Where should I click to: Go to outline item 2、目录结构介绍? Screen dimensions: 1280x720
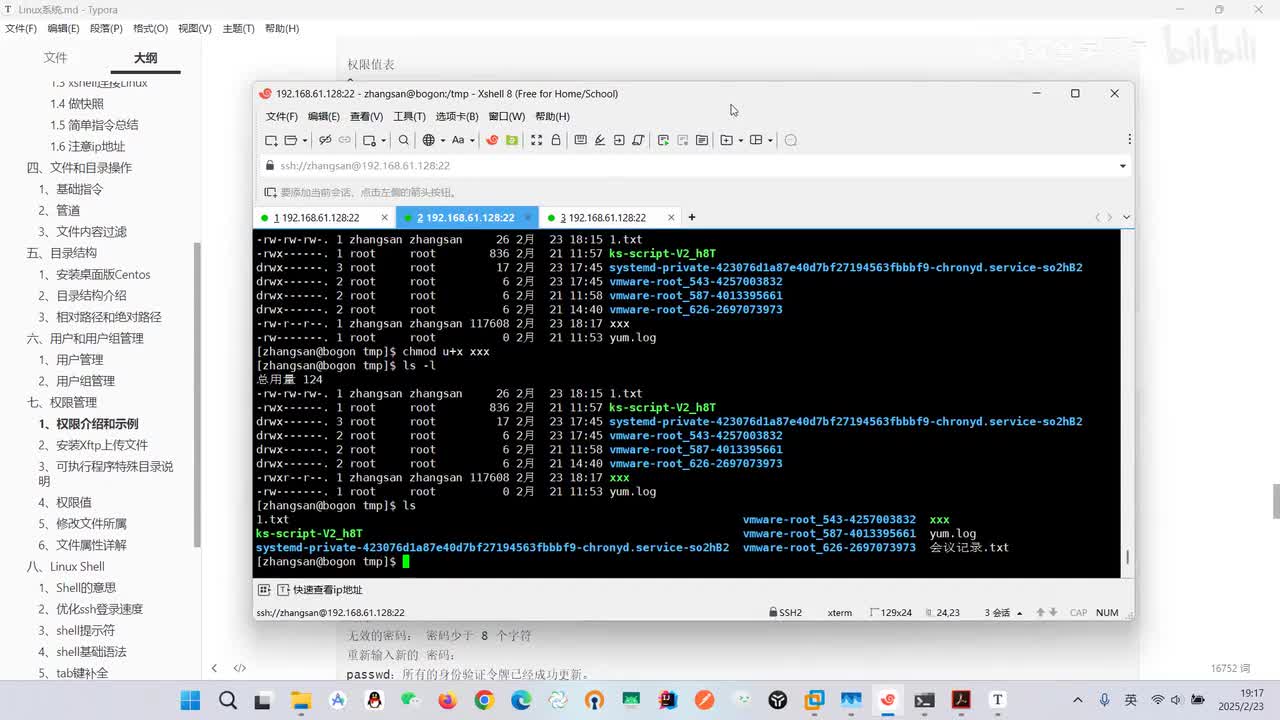pos(83,296)
